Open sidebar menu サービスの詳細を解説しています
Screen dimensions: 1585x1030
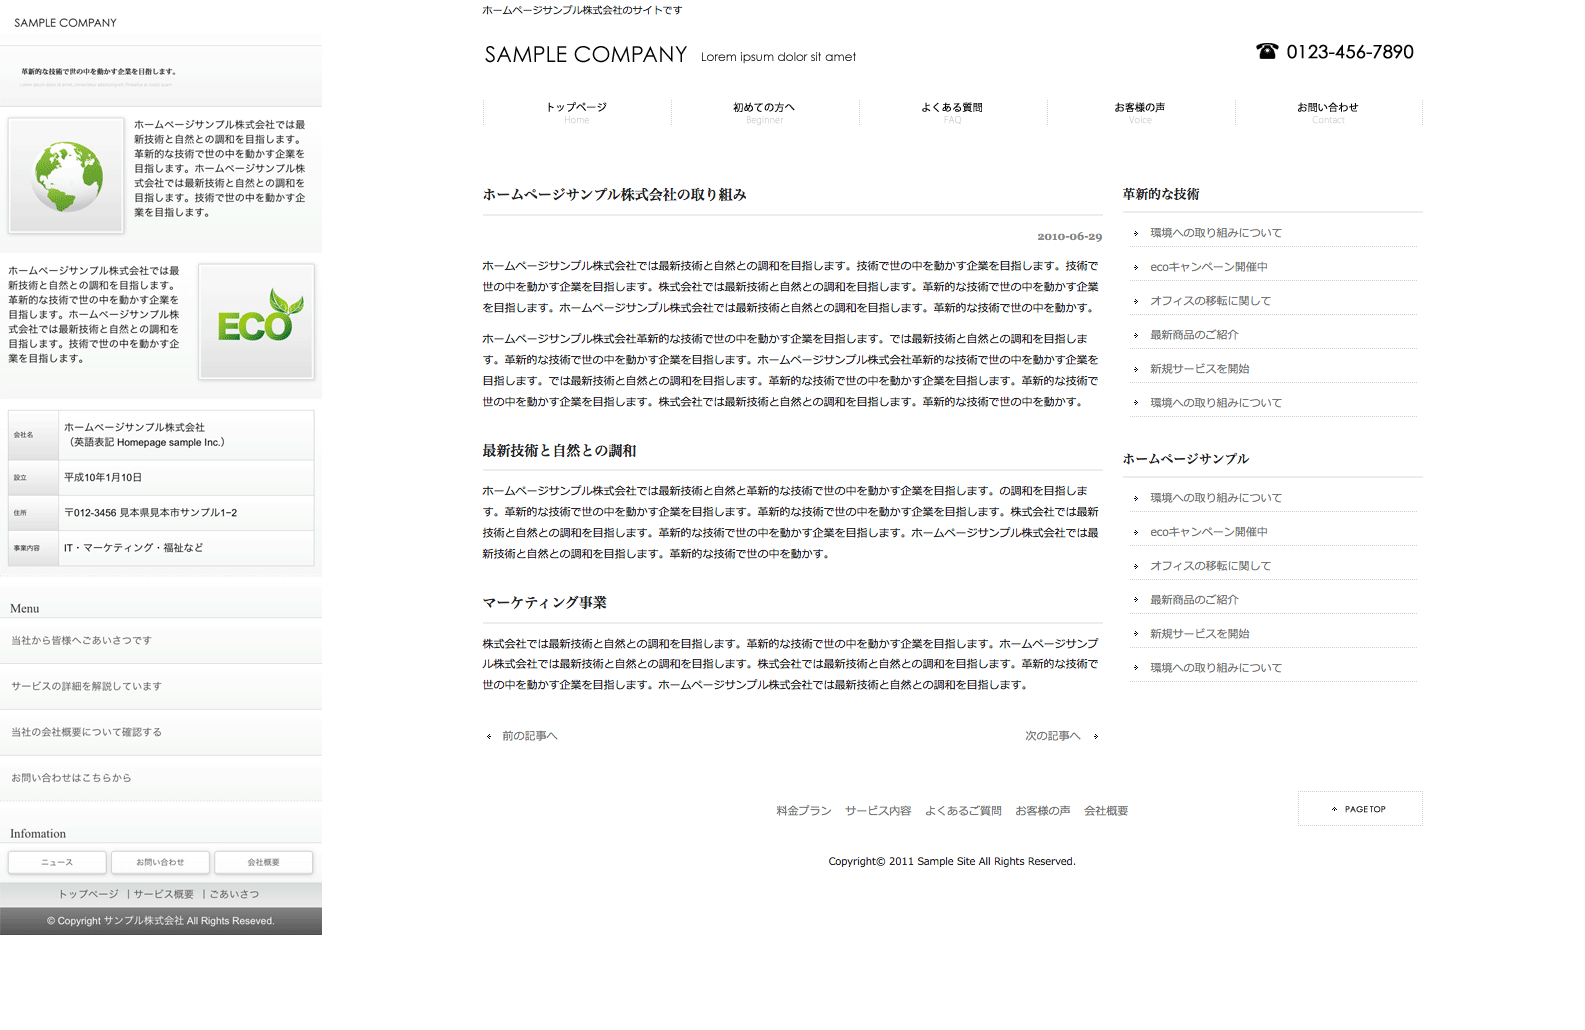click(x=86, y=687)
